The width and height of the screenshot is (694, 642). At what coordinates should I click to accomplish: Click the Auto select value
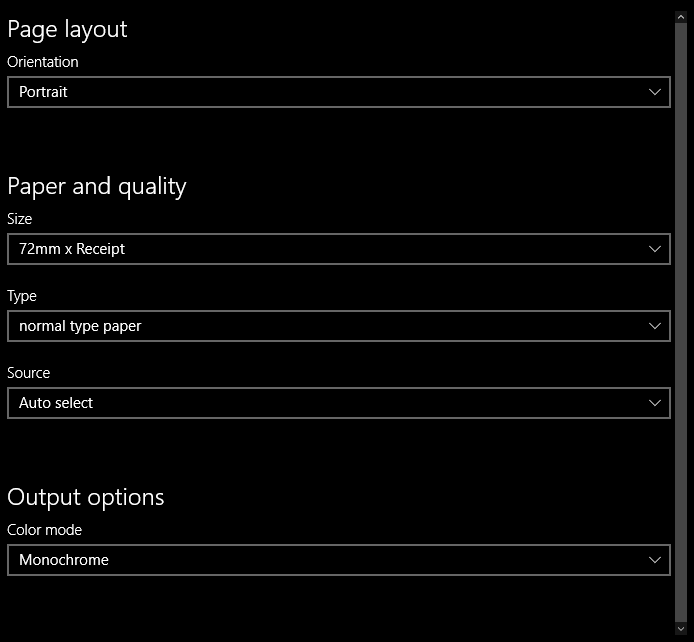(56, 403)
